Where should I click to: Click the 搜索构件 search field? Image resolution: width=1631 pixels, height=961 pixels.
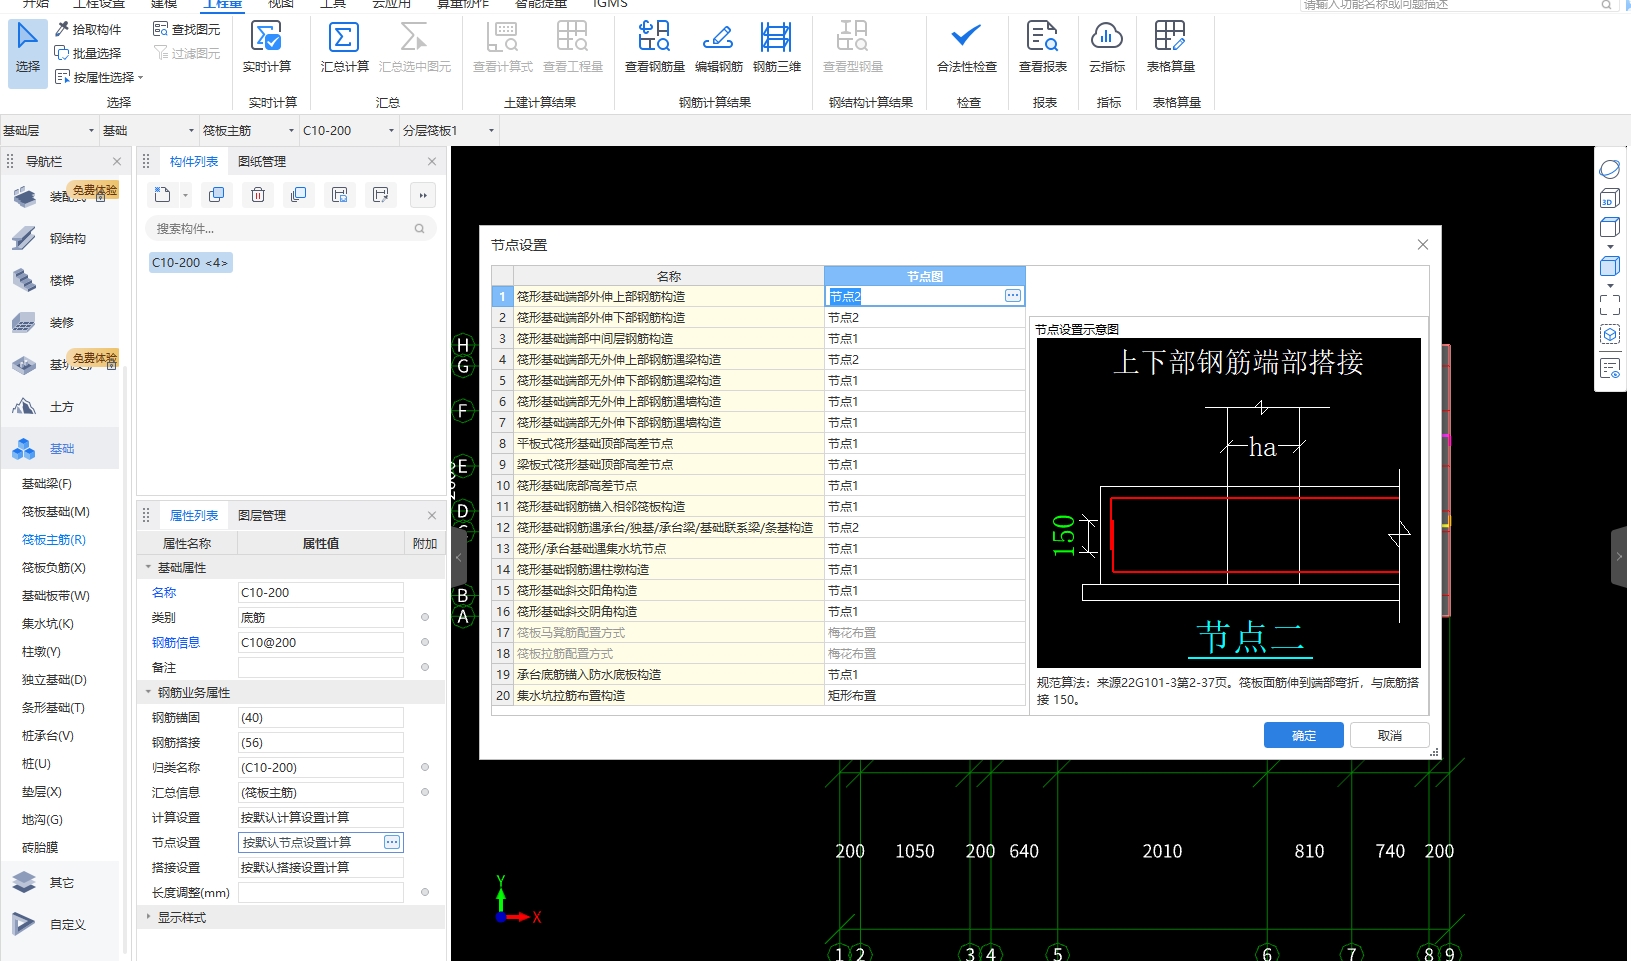[x=290, y=228]
